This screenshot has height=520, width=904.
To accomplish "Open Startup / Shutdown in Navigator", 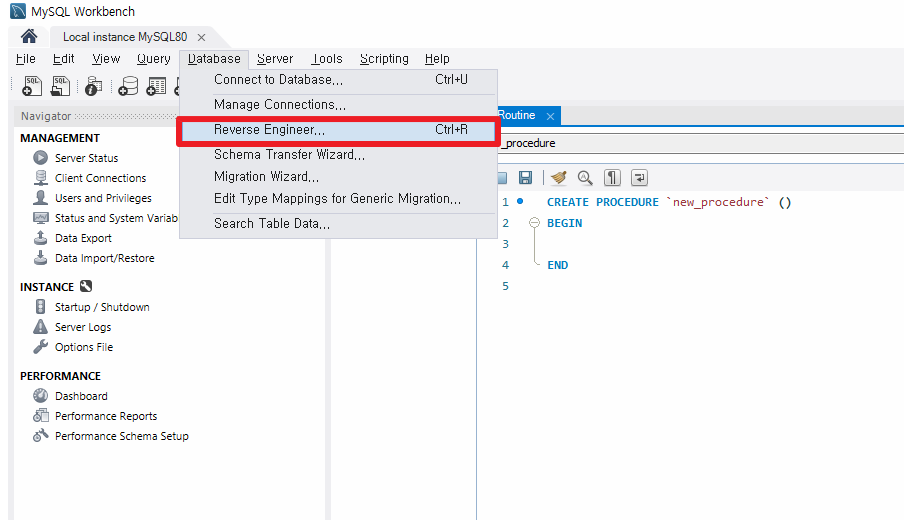I will [x=102, y=307].
